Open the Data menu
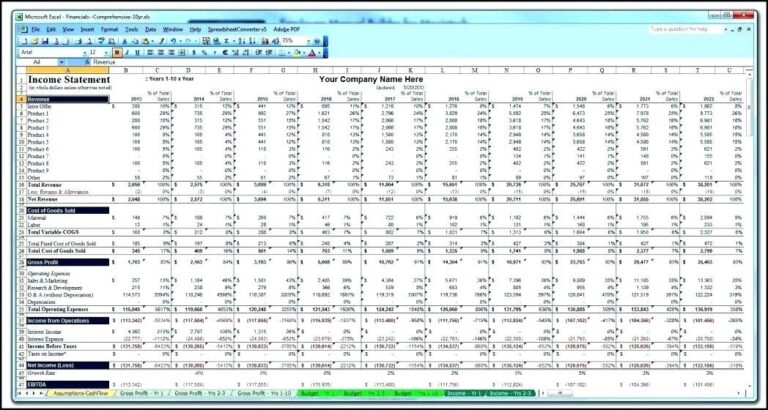This screenshot has width=768, height=410. coord(150,29)
